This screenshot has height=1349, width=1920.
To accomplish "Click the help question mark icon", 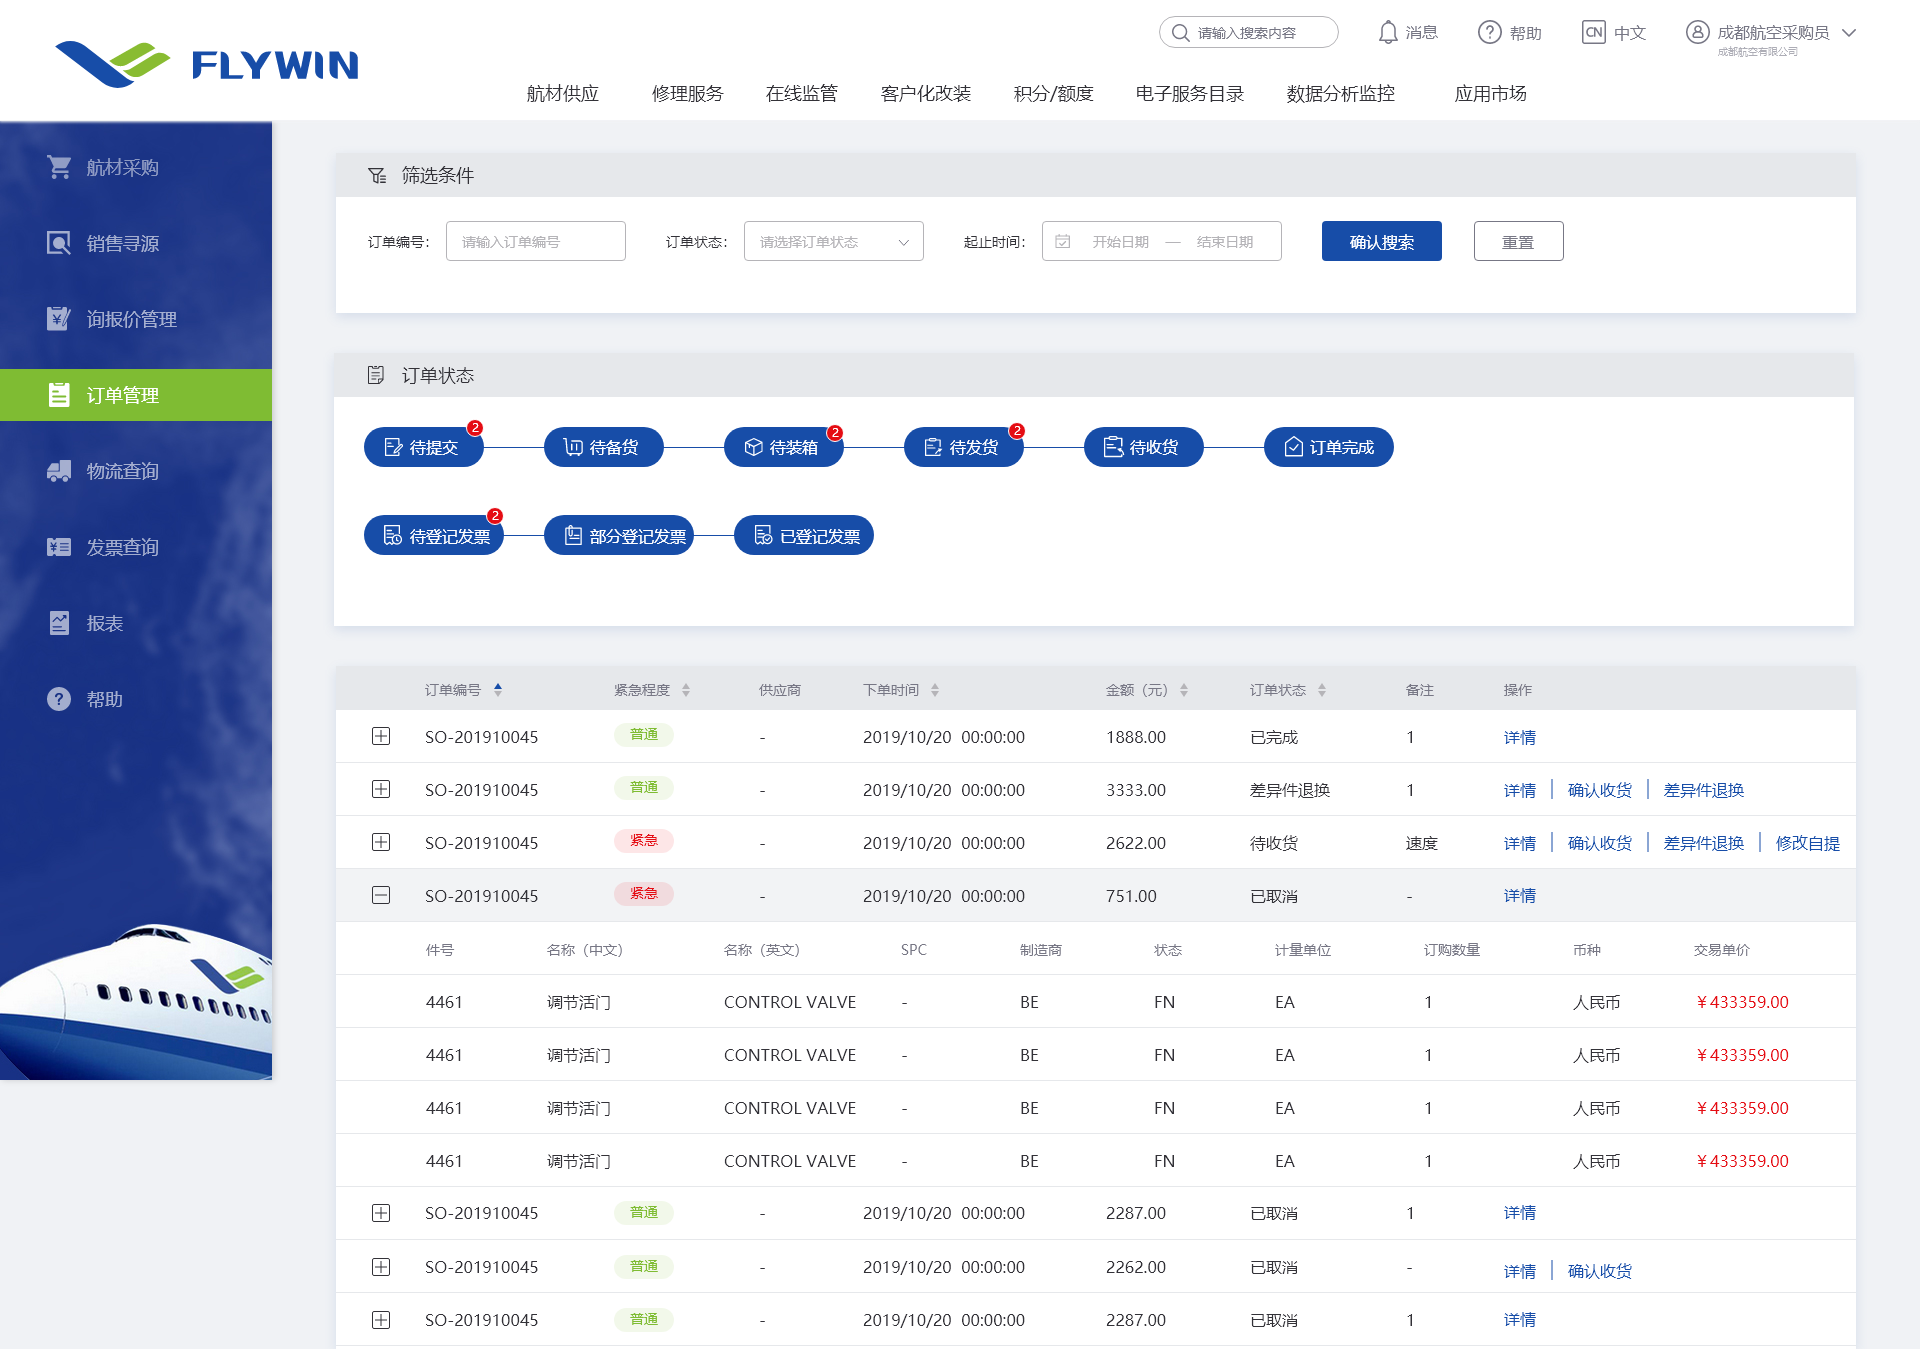I will 1489,33.
